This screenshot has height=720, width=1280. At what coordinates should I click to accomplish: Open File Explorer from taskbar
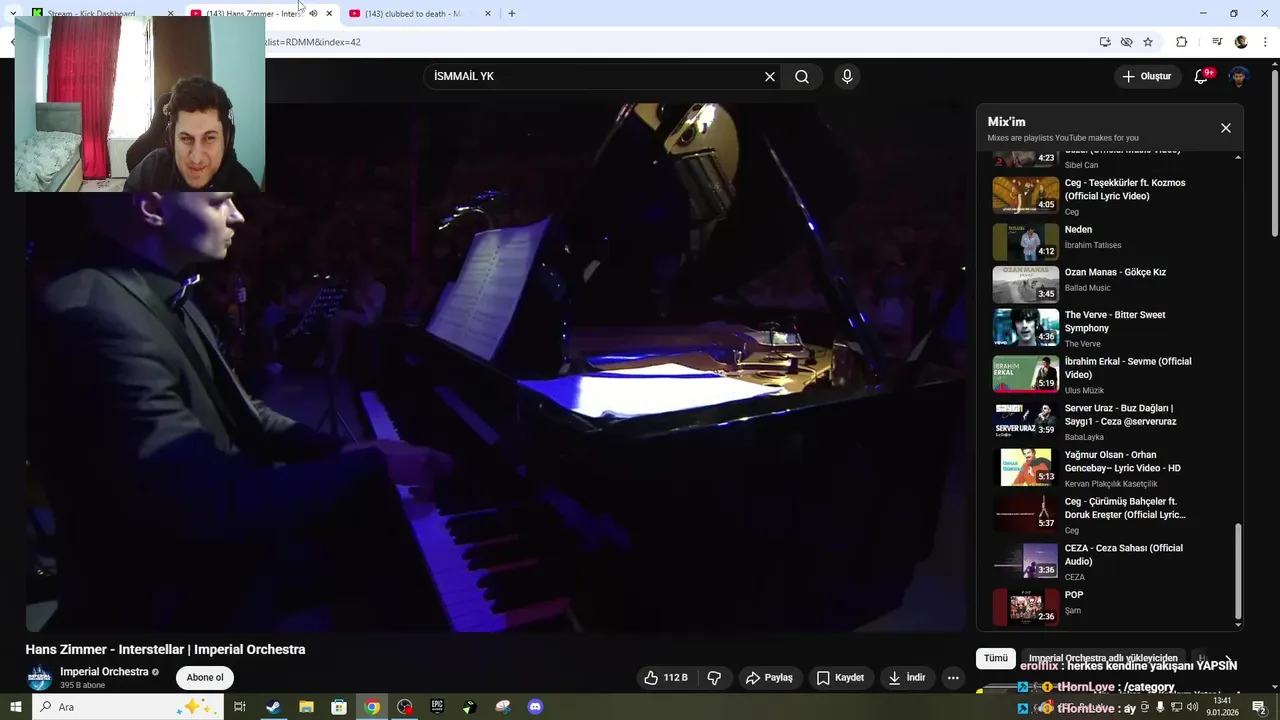point(306,707)
